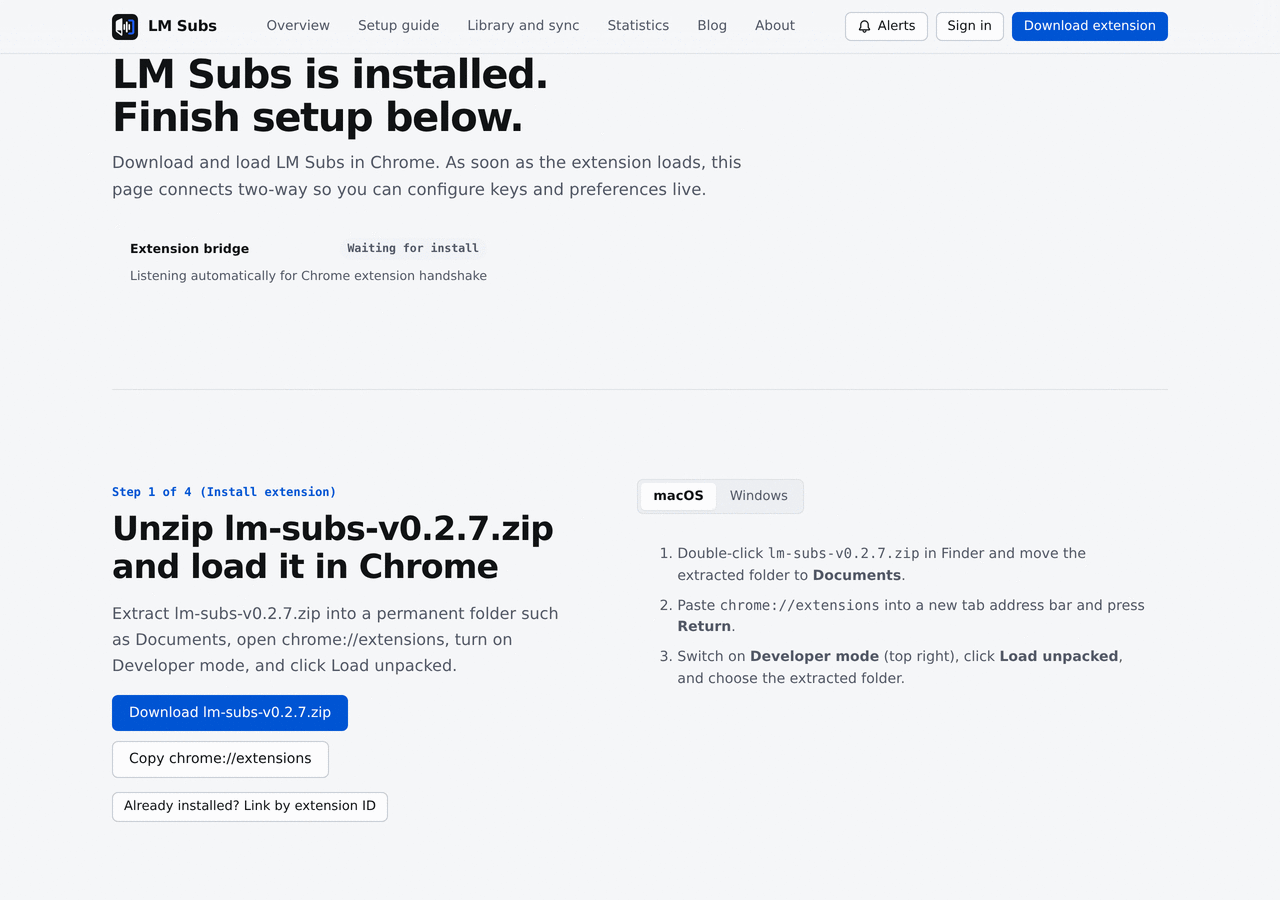Click the Step 1 of 4 label
The width and height of the screenshot is (1280, 900).
pos(224,492)
